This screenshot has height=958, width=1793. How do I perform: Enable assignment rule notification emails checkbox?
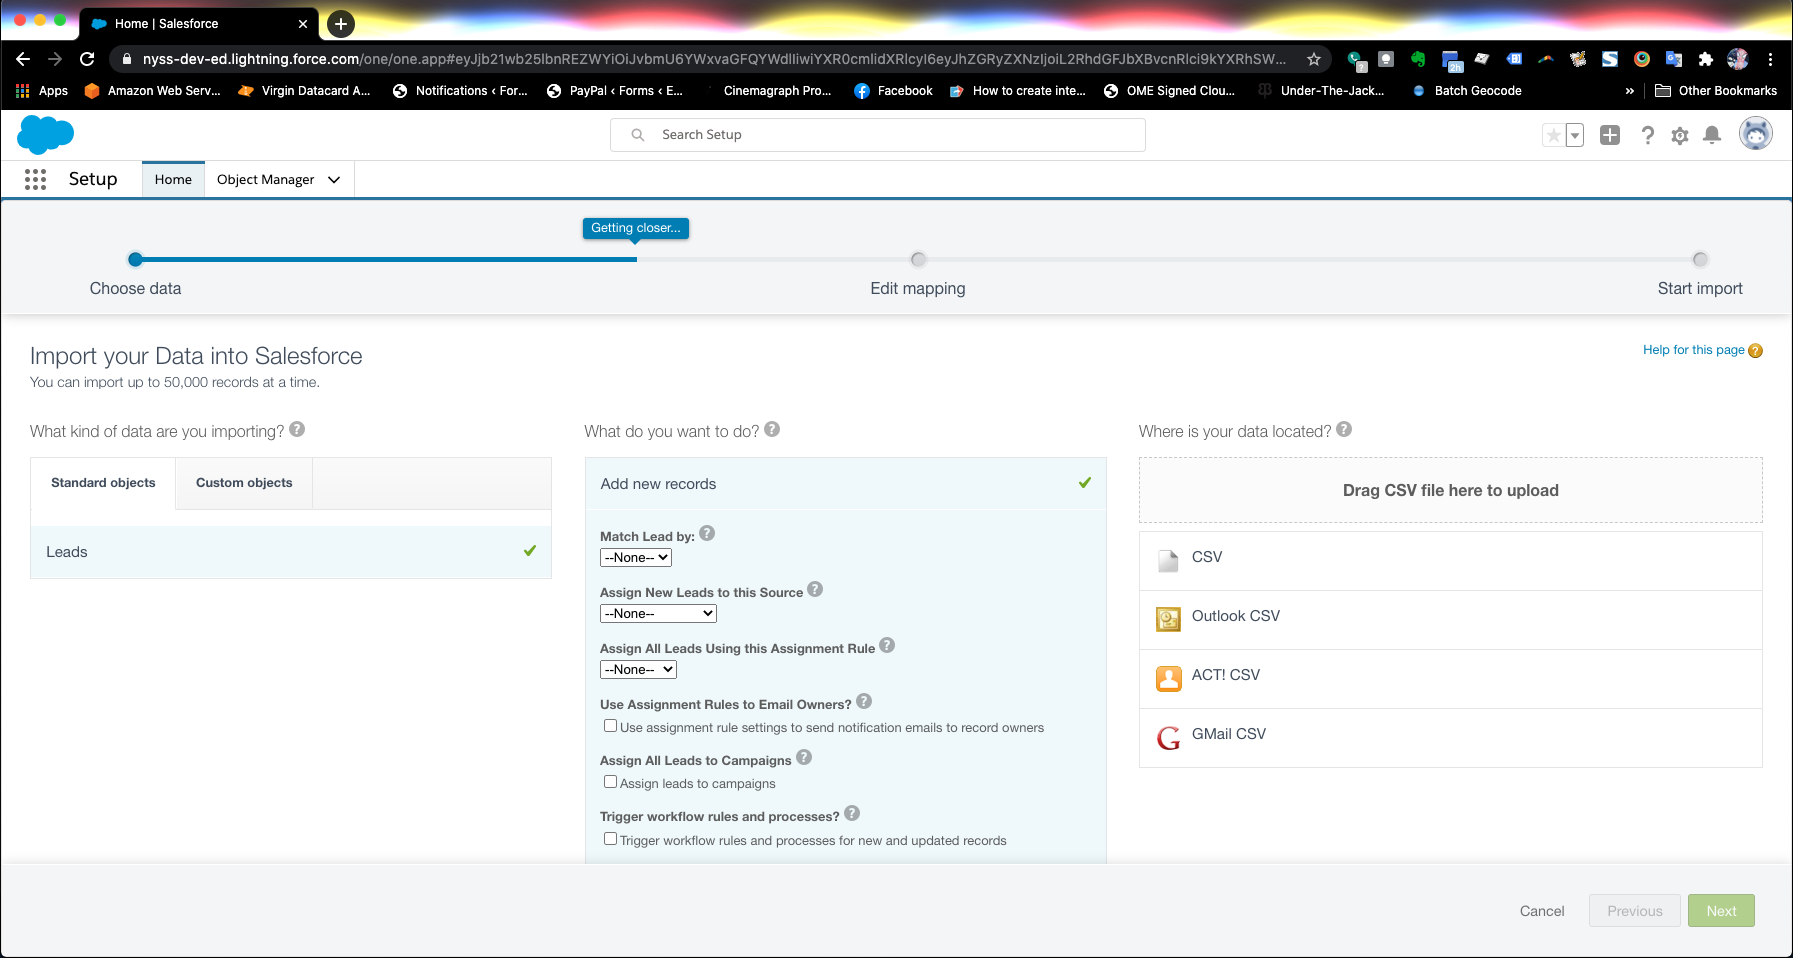[x=610, y=726]
